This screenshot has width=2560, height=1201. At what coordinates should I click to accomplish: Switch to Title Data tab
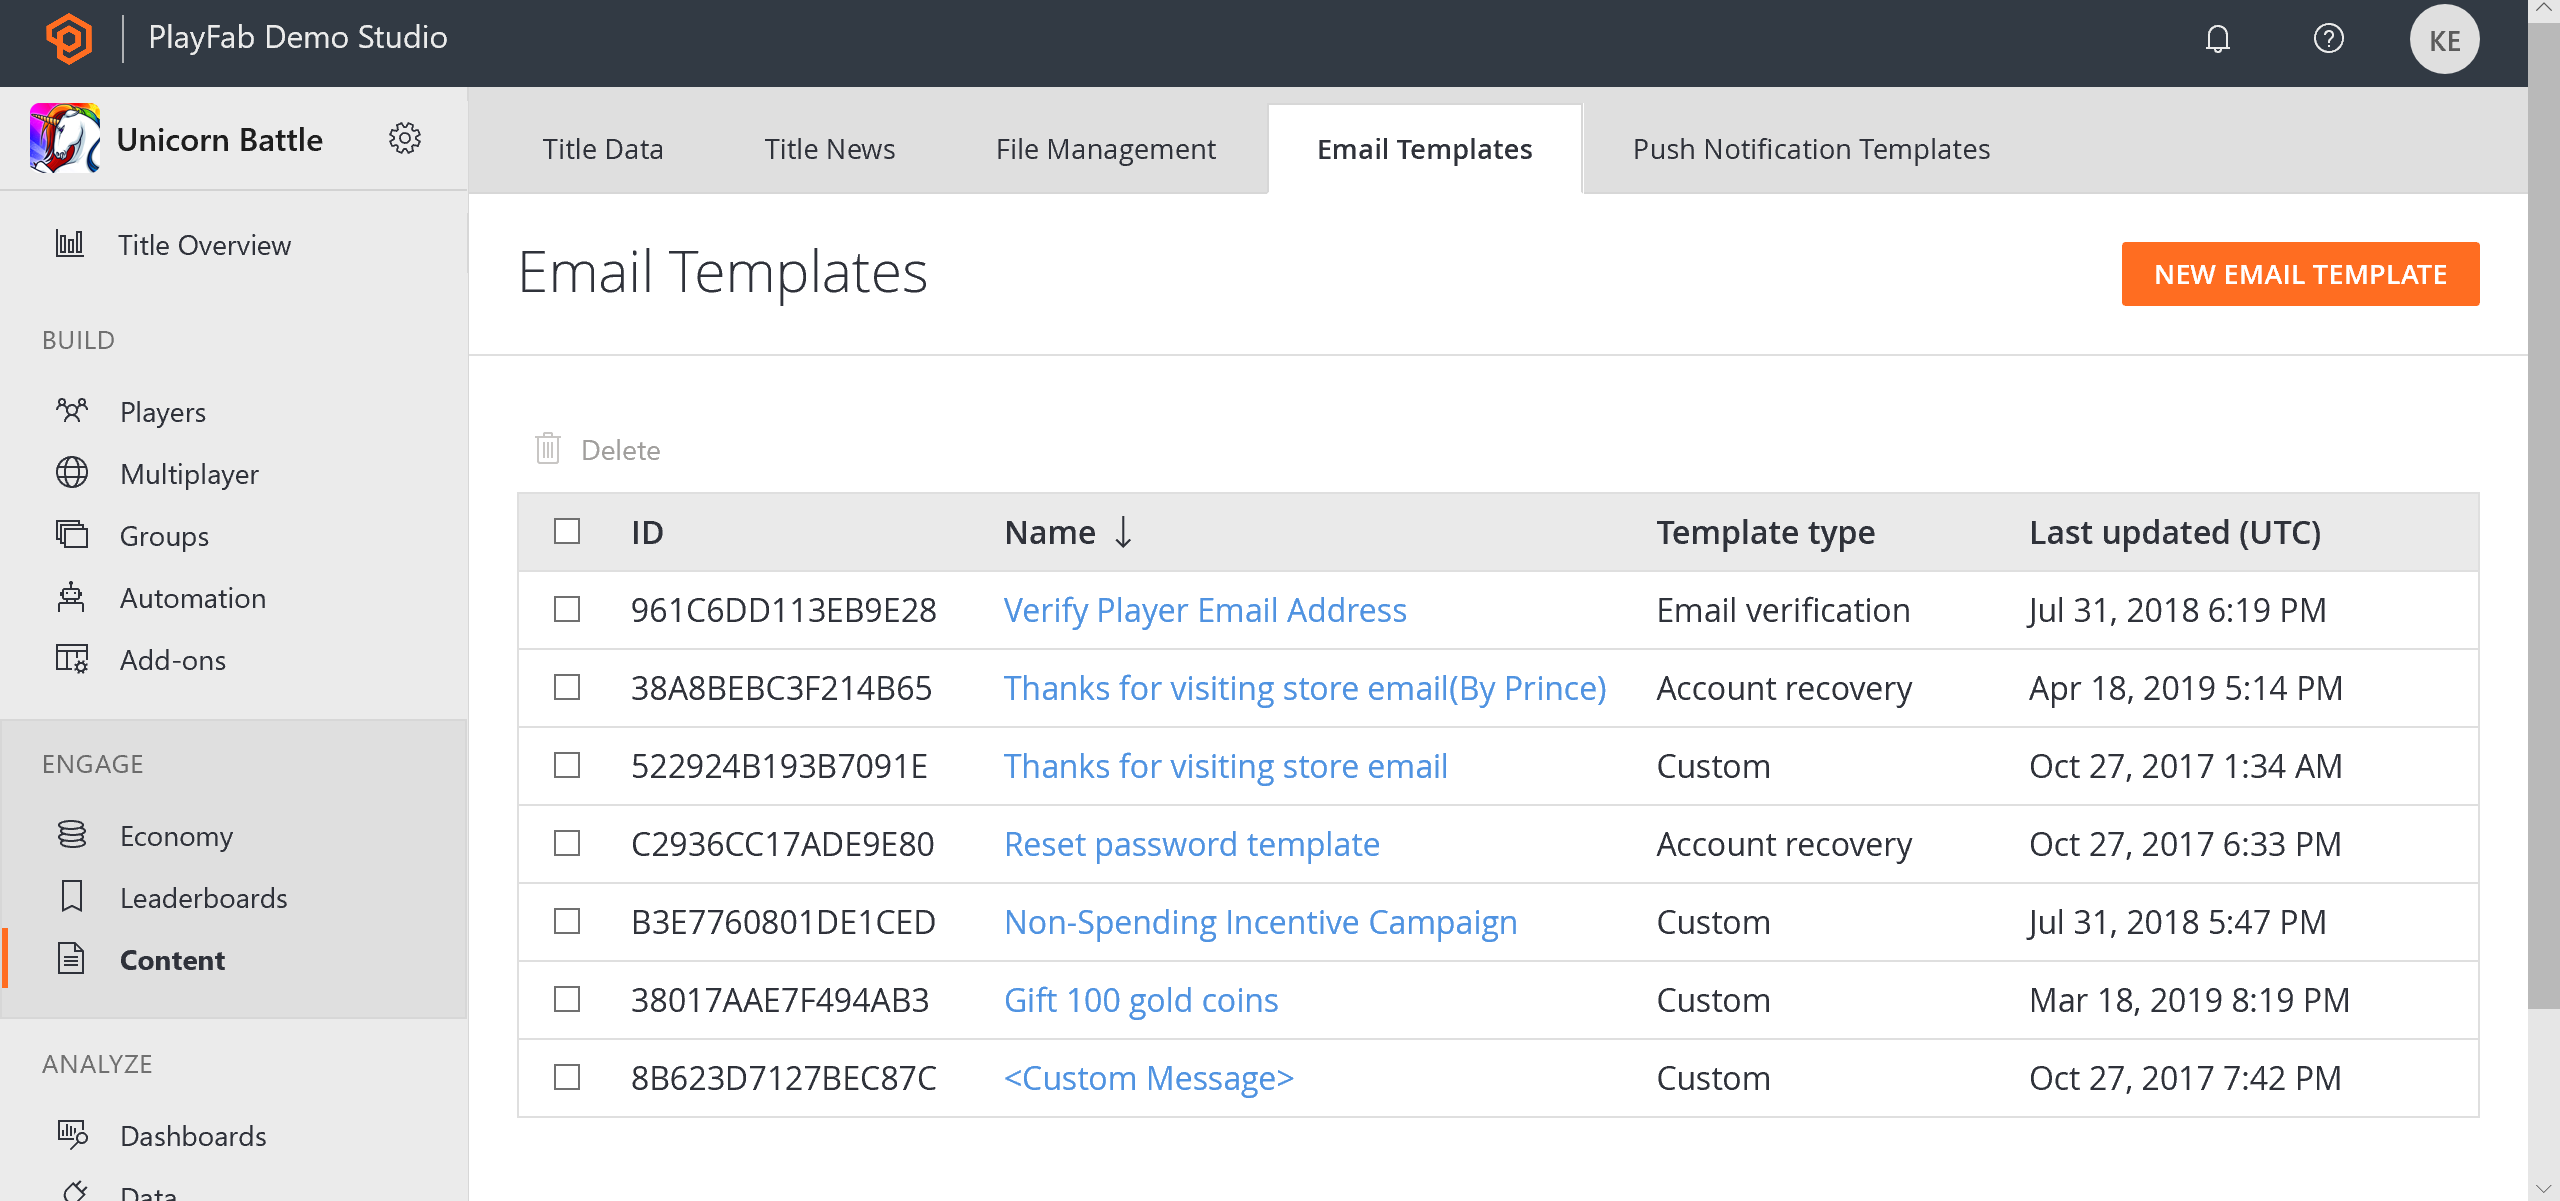coord(602,148)
